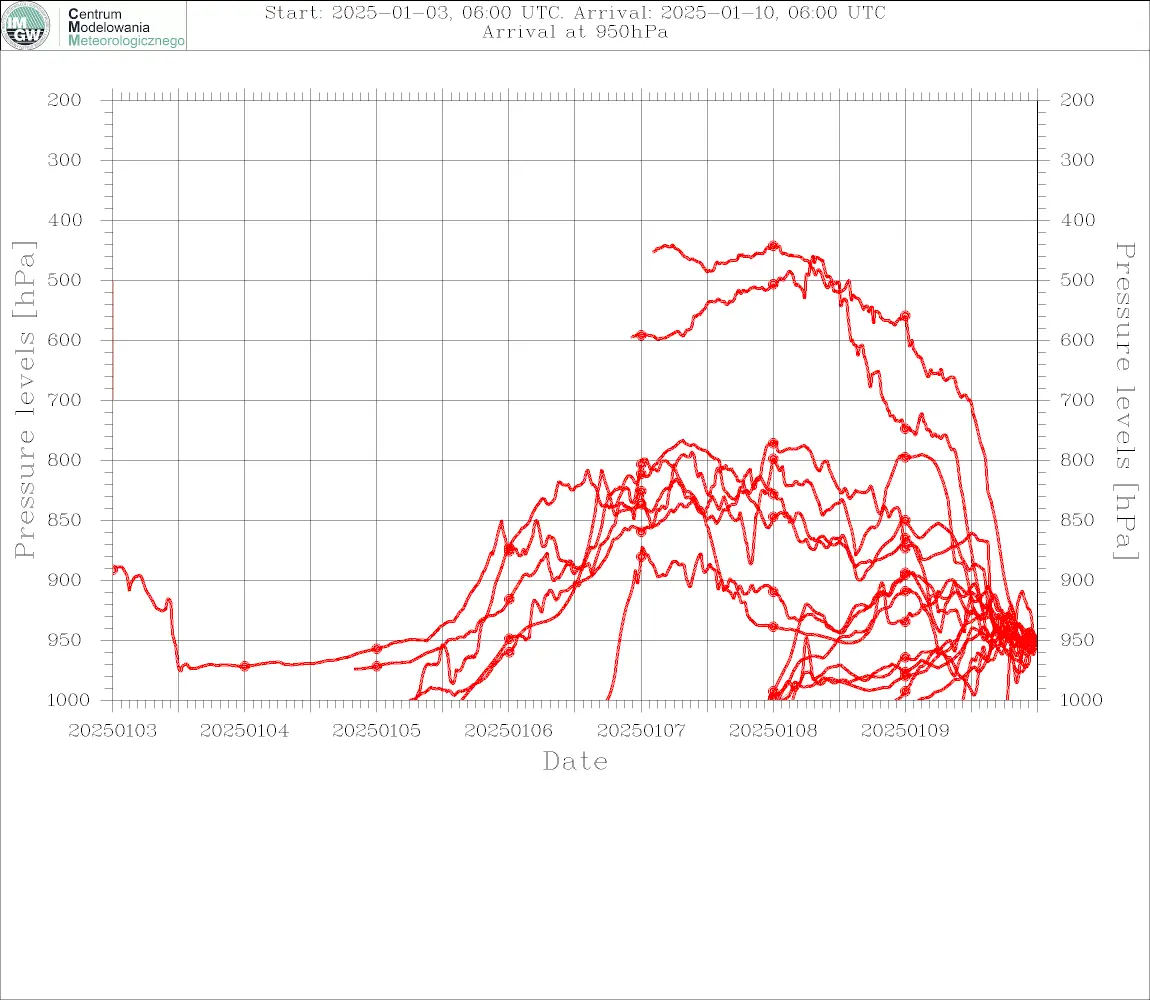
Task: Open the Centrum Modelowania Meteorologicznego link
Action: [125, 27]
